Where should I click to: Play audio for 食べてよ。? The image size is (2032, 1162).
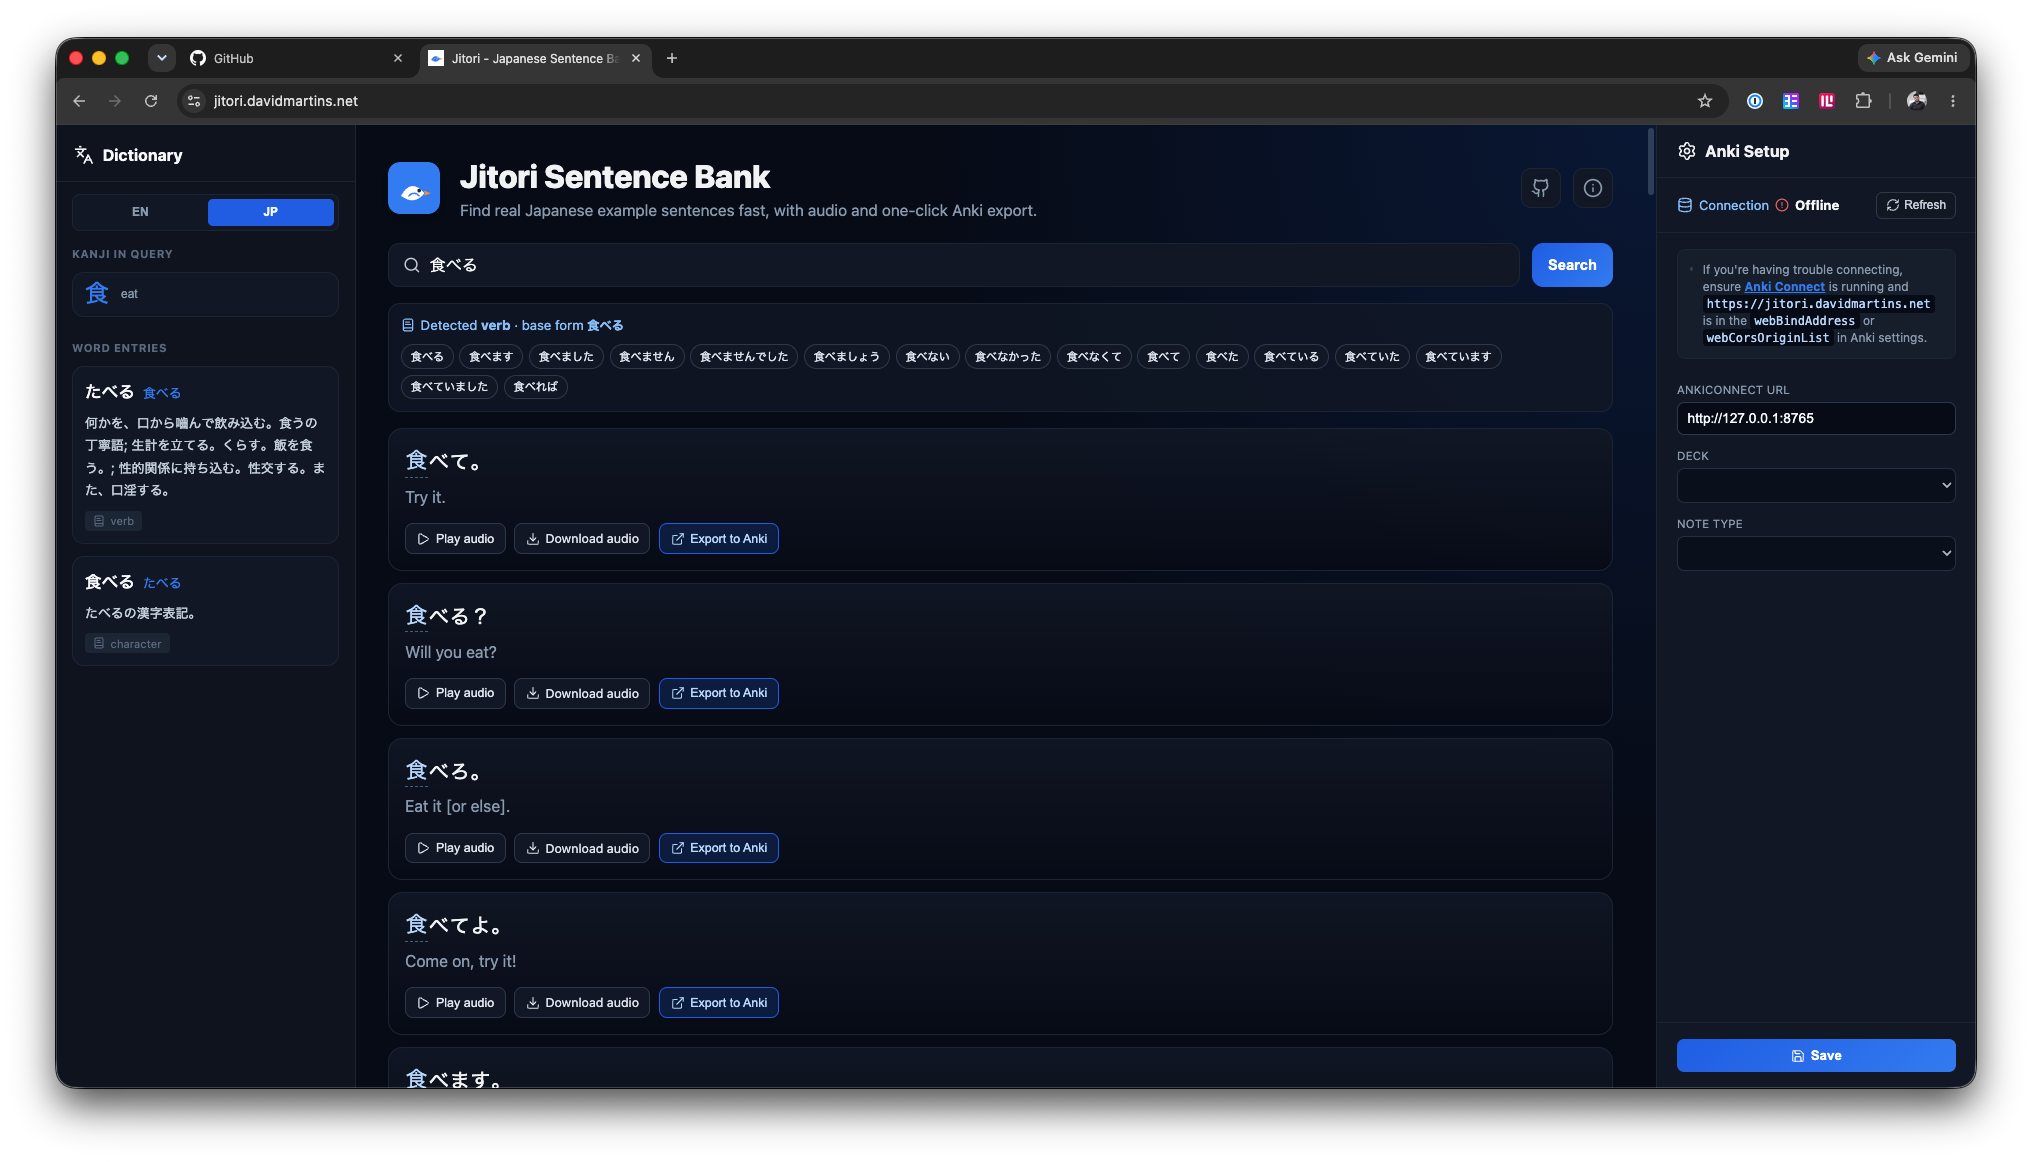tap(455, 1003)
